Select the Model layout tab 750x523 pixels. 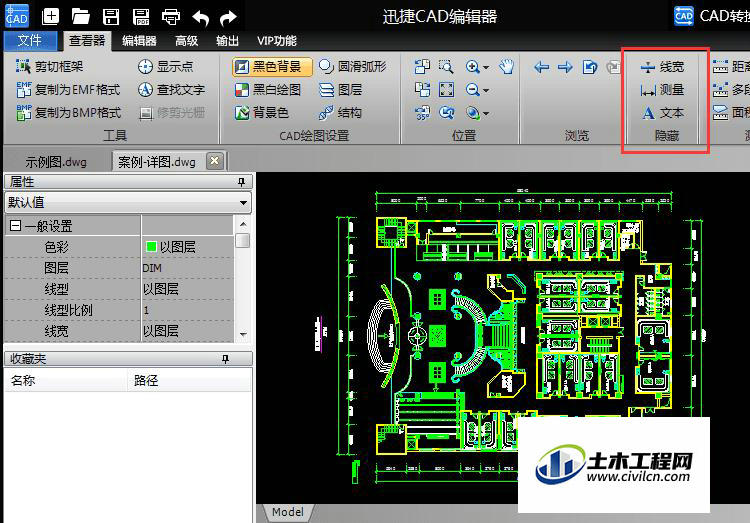(x=287, y=512)
